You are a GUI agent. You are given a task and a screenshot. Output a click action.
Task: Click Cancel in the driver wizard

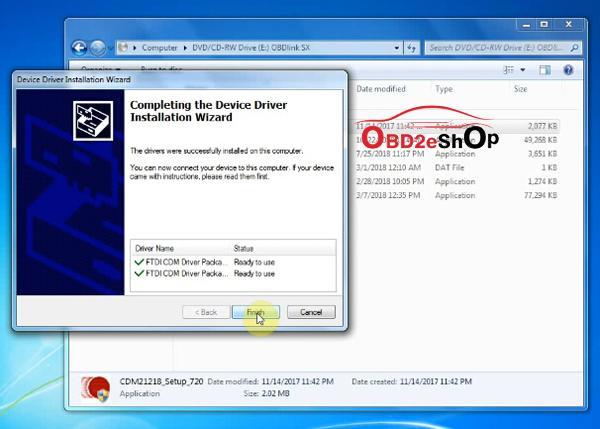pyautogui.click(x=311, y=312)
